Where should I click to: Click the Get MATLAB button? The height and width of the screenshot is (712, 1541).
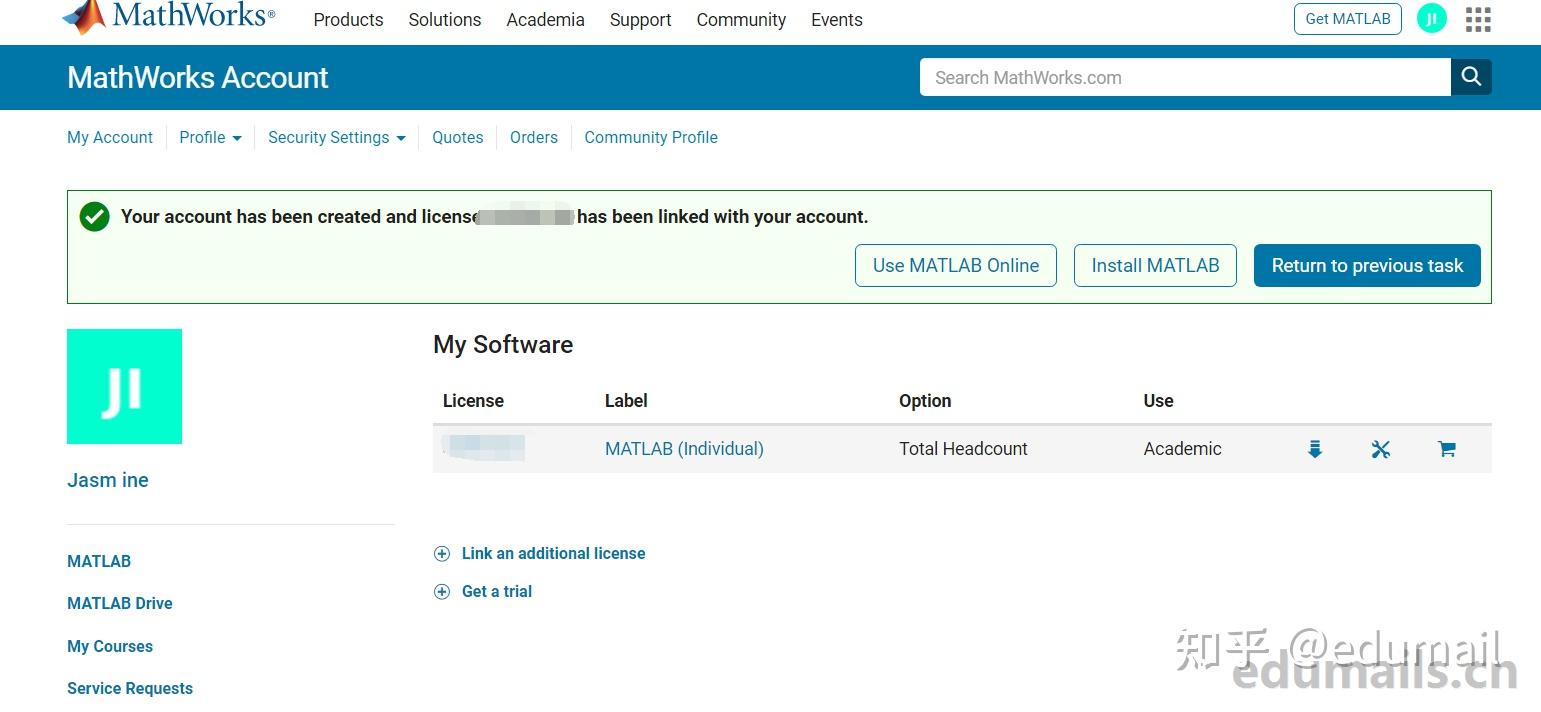pos(1348,19)
